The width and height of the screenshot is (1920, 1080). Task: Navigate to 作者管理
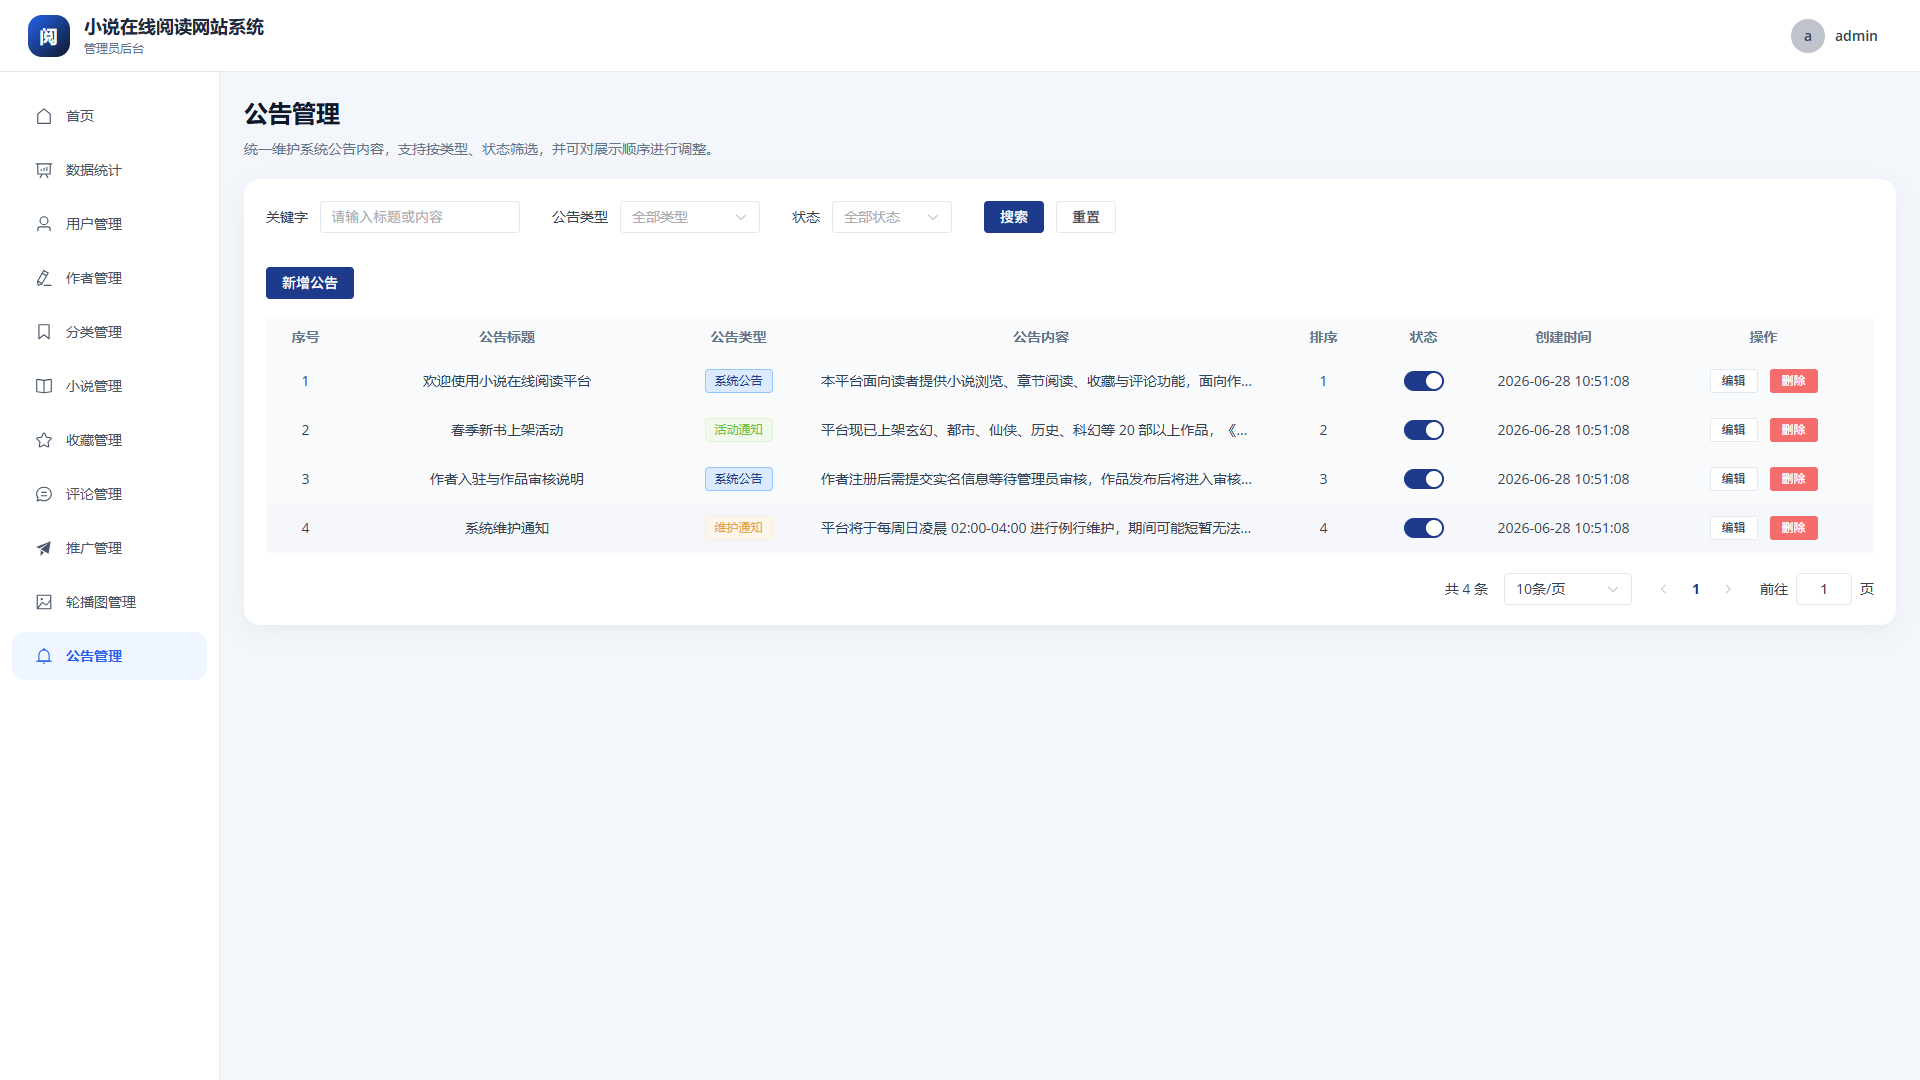click(109, 278)
